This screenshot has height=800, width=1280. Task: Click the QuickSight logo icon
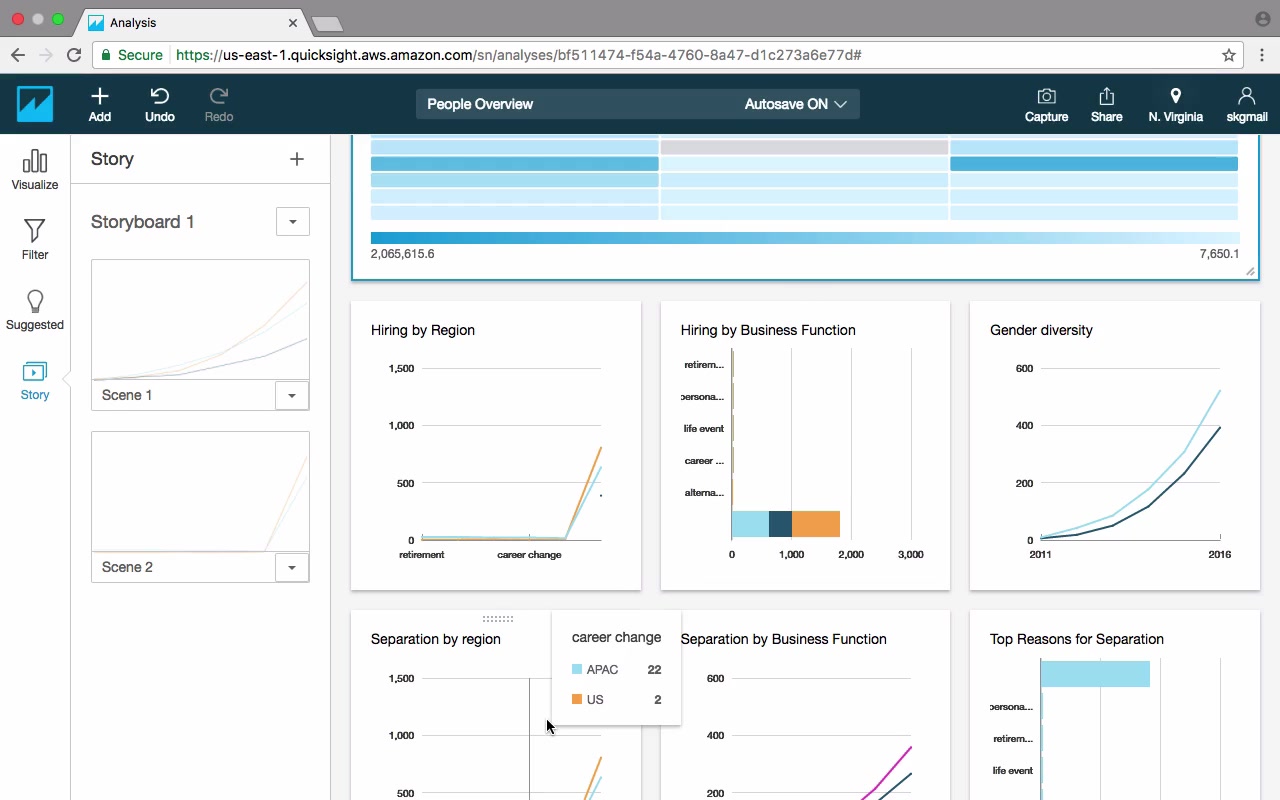point(35,104)
